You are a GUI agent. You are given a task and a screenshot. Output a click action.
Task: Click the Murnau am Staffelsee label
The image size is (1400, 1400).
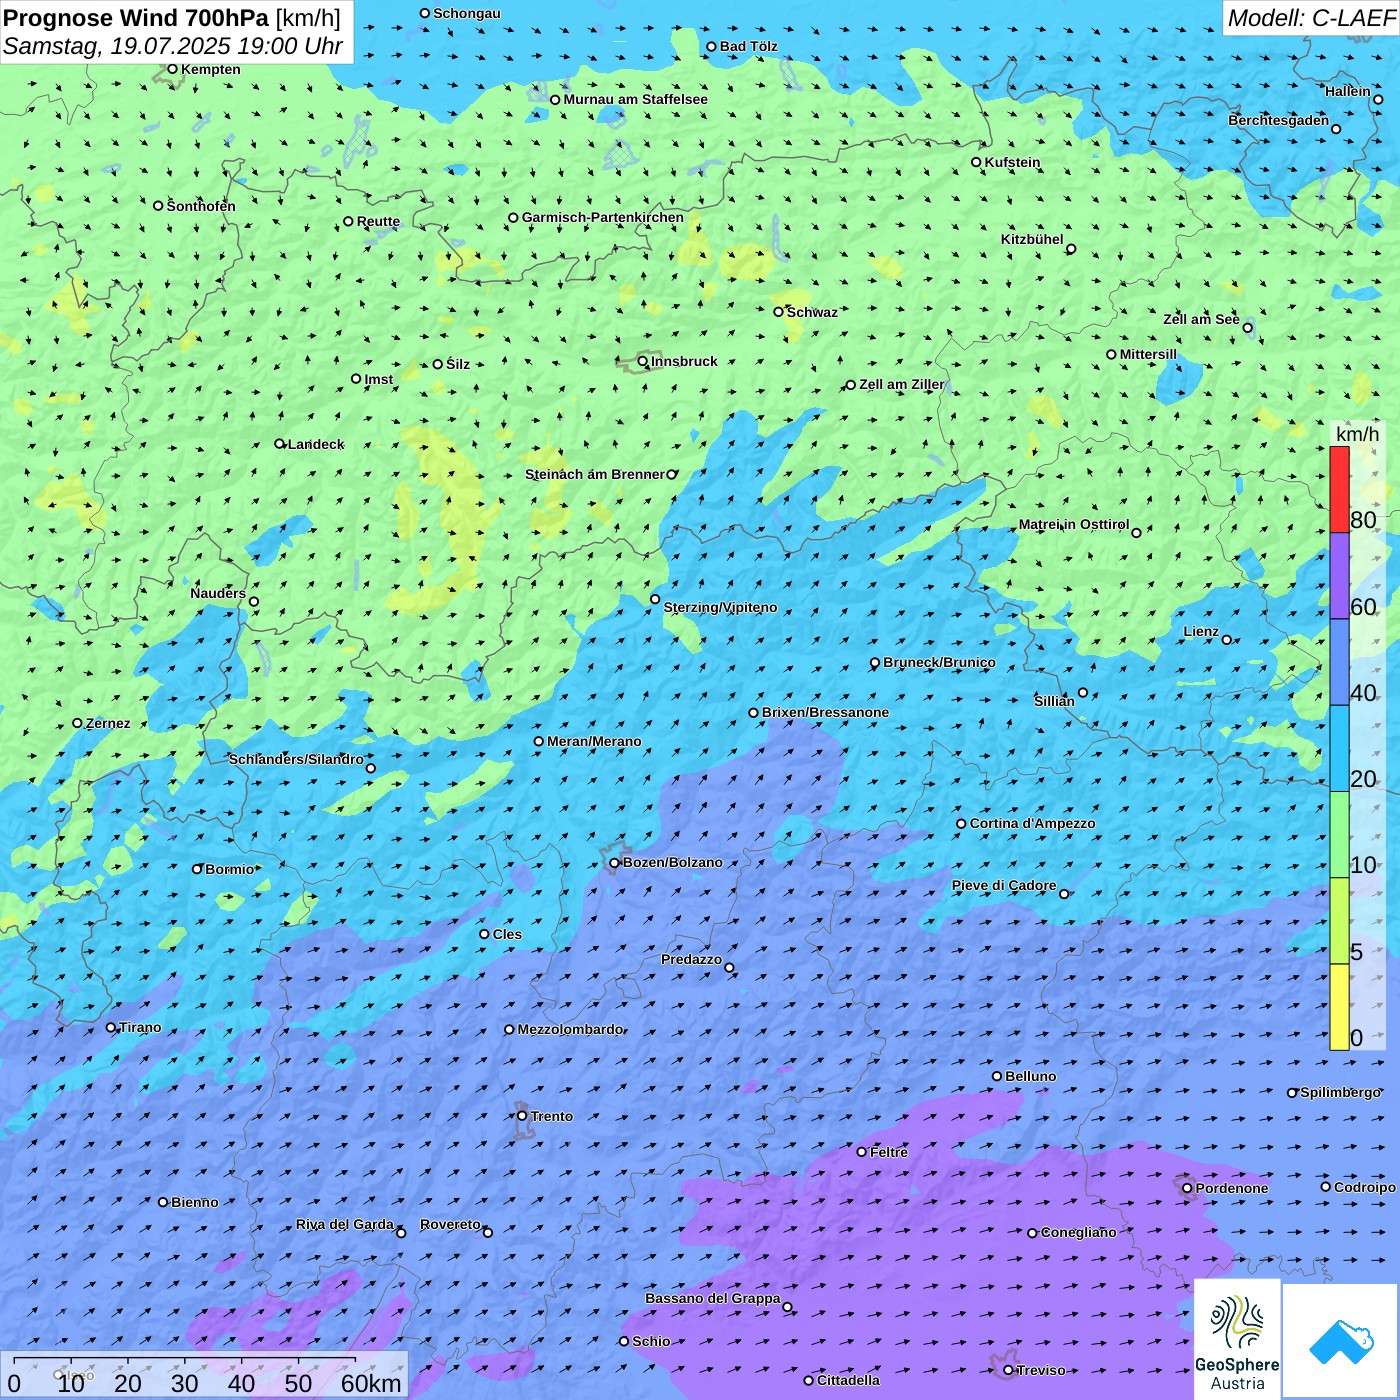coord(636,99)
